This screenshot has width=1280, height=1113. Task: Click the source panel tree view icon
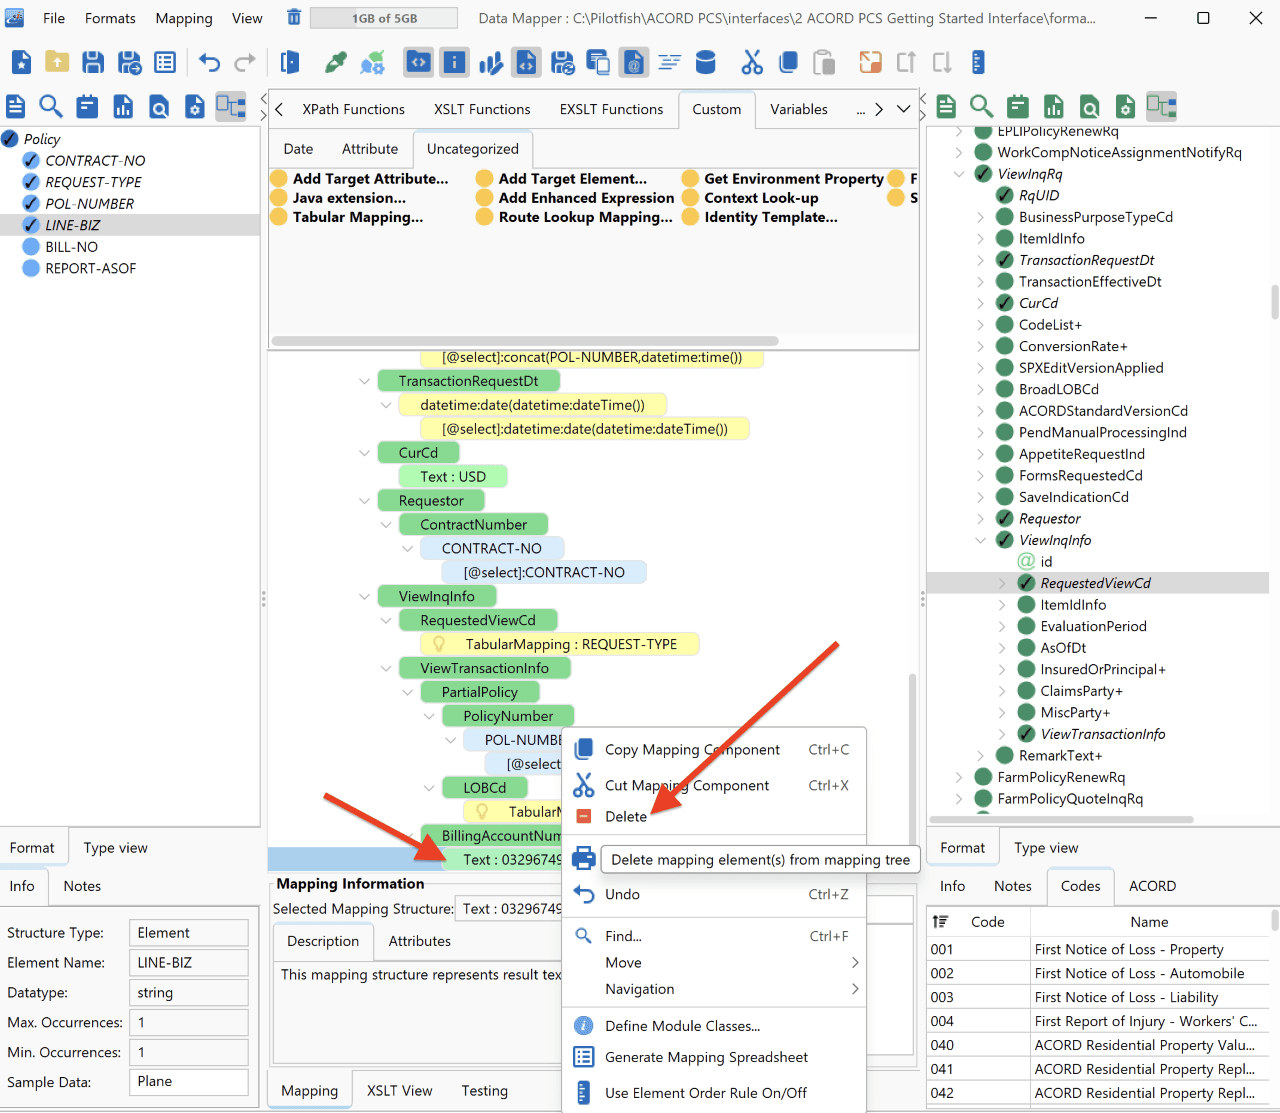(231, 106)
